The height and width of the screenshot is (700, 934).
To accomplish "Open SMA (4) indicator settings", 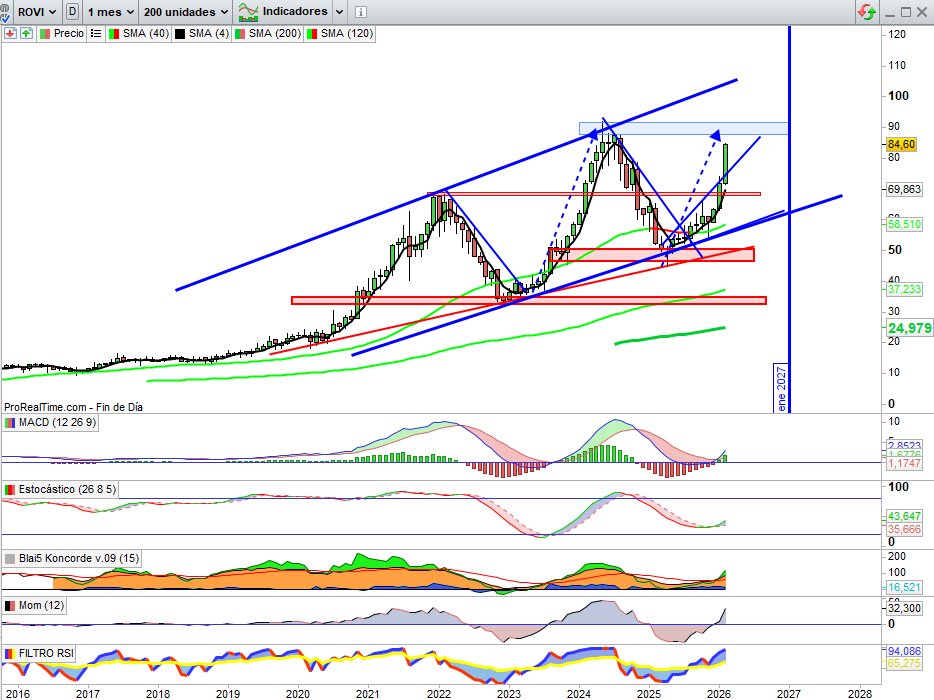I will point(201,33).
